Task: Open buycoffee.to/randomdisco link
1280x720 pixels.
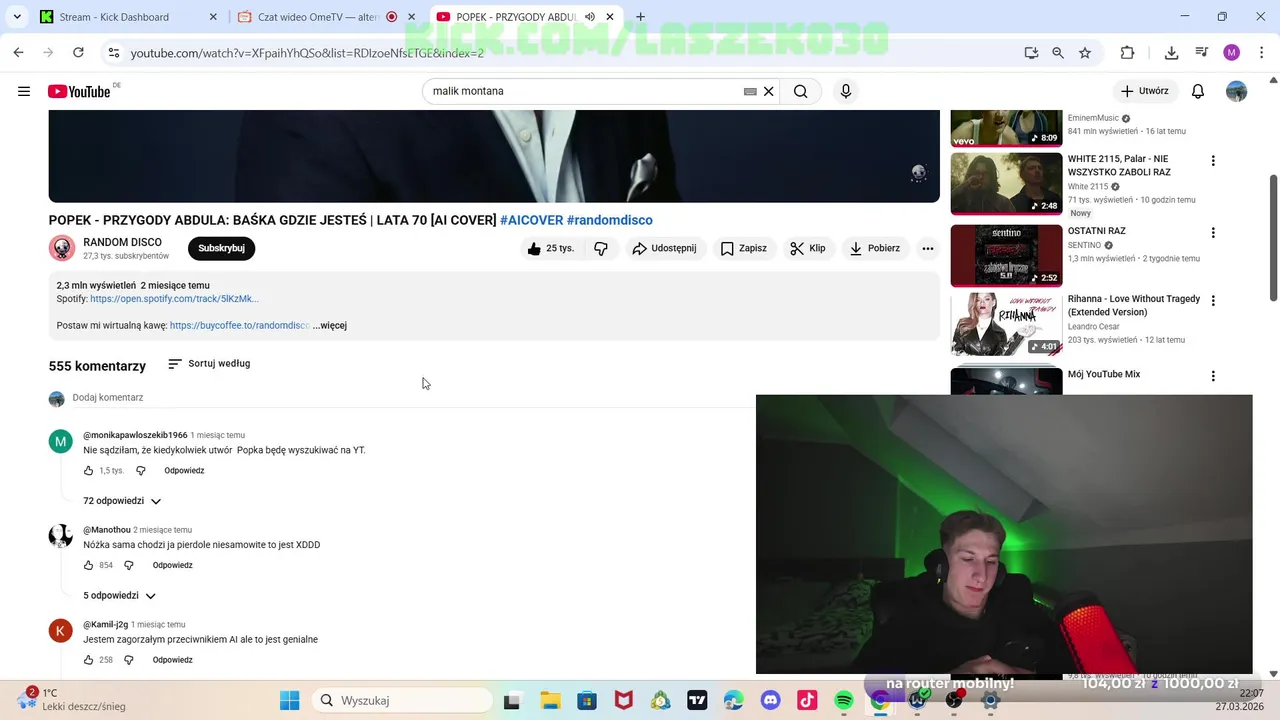Action: 239,326
